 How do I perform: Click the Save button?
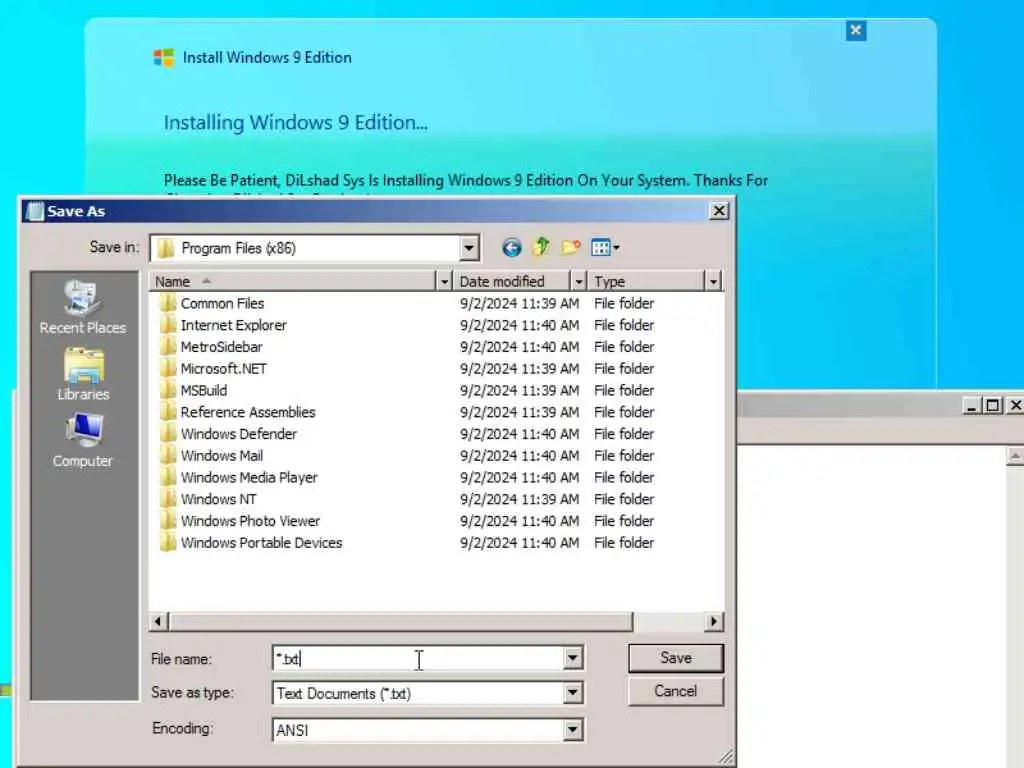(676, 658)
